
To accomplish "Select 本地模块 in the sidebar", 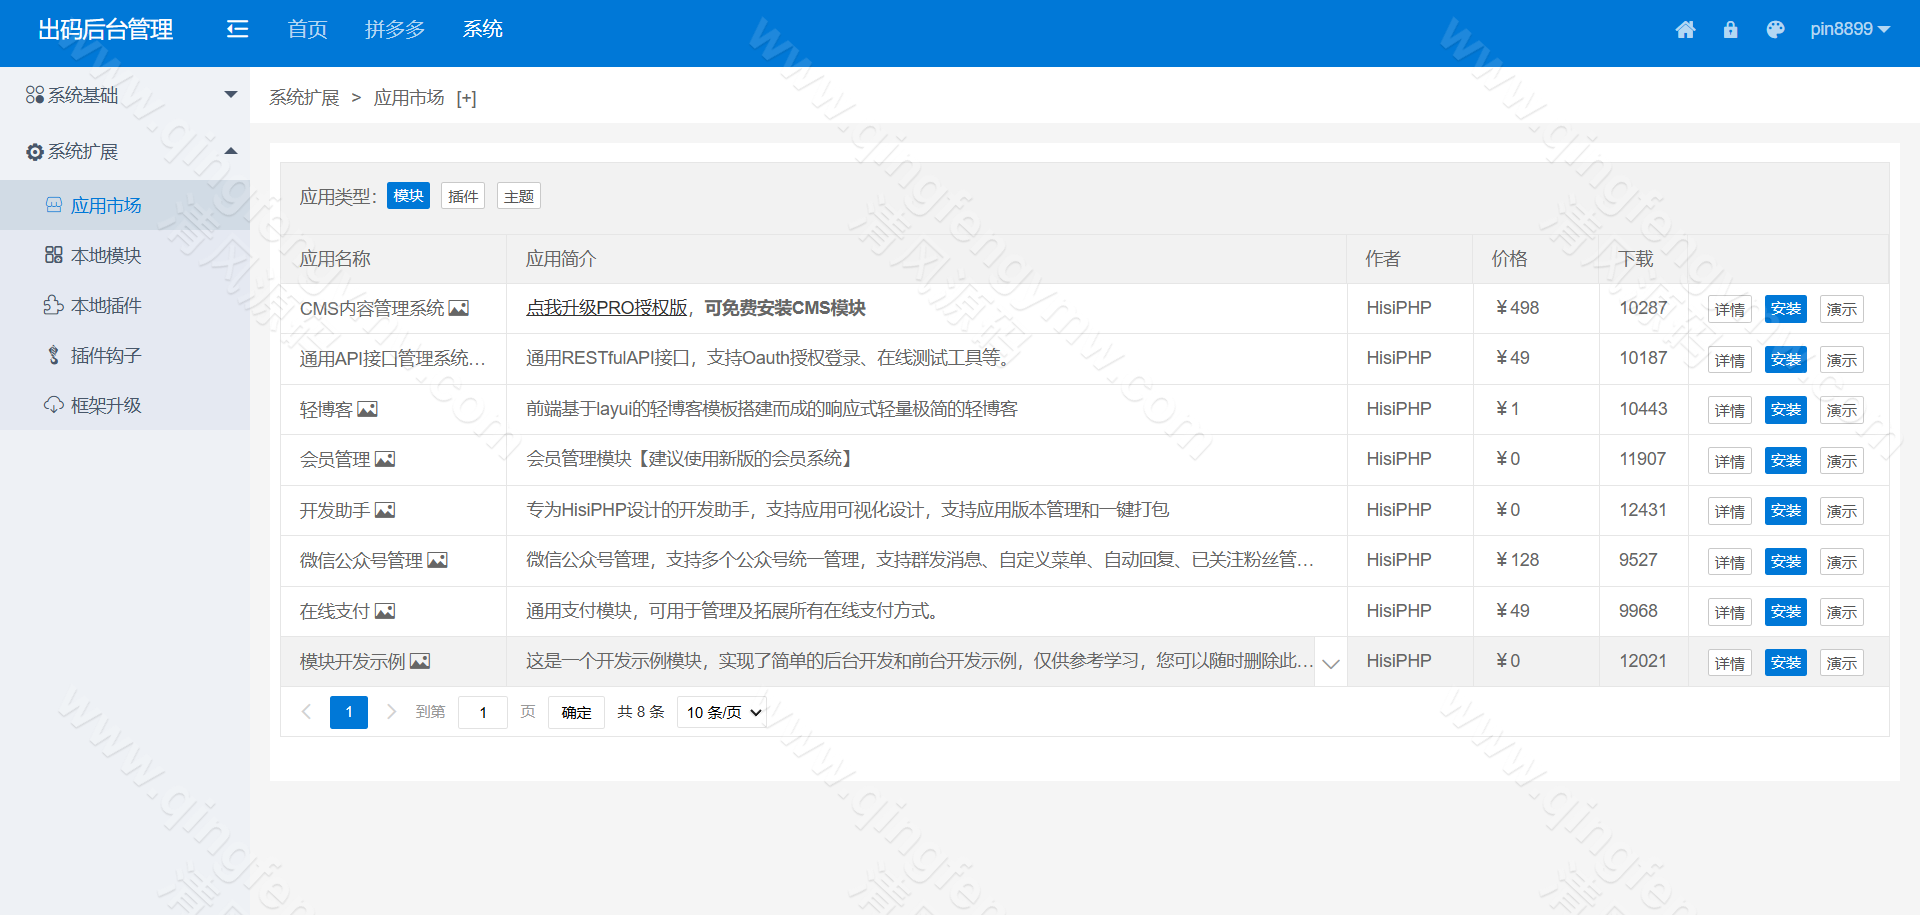I will tap(107, 255).
